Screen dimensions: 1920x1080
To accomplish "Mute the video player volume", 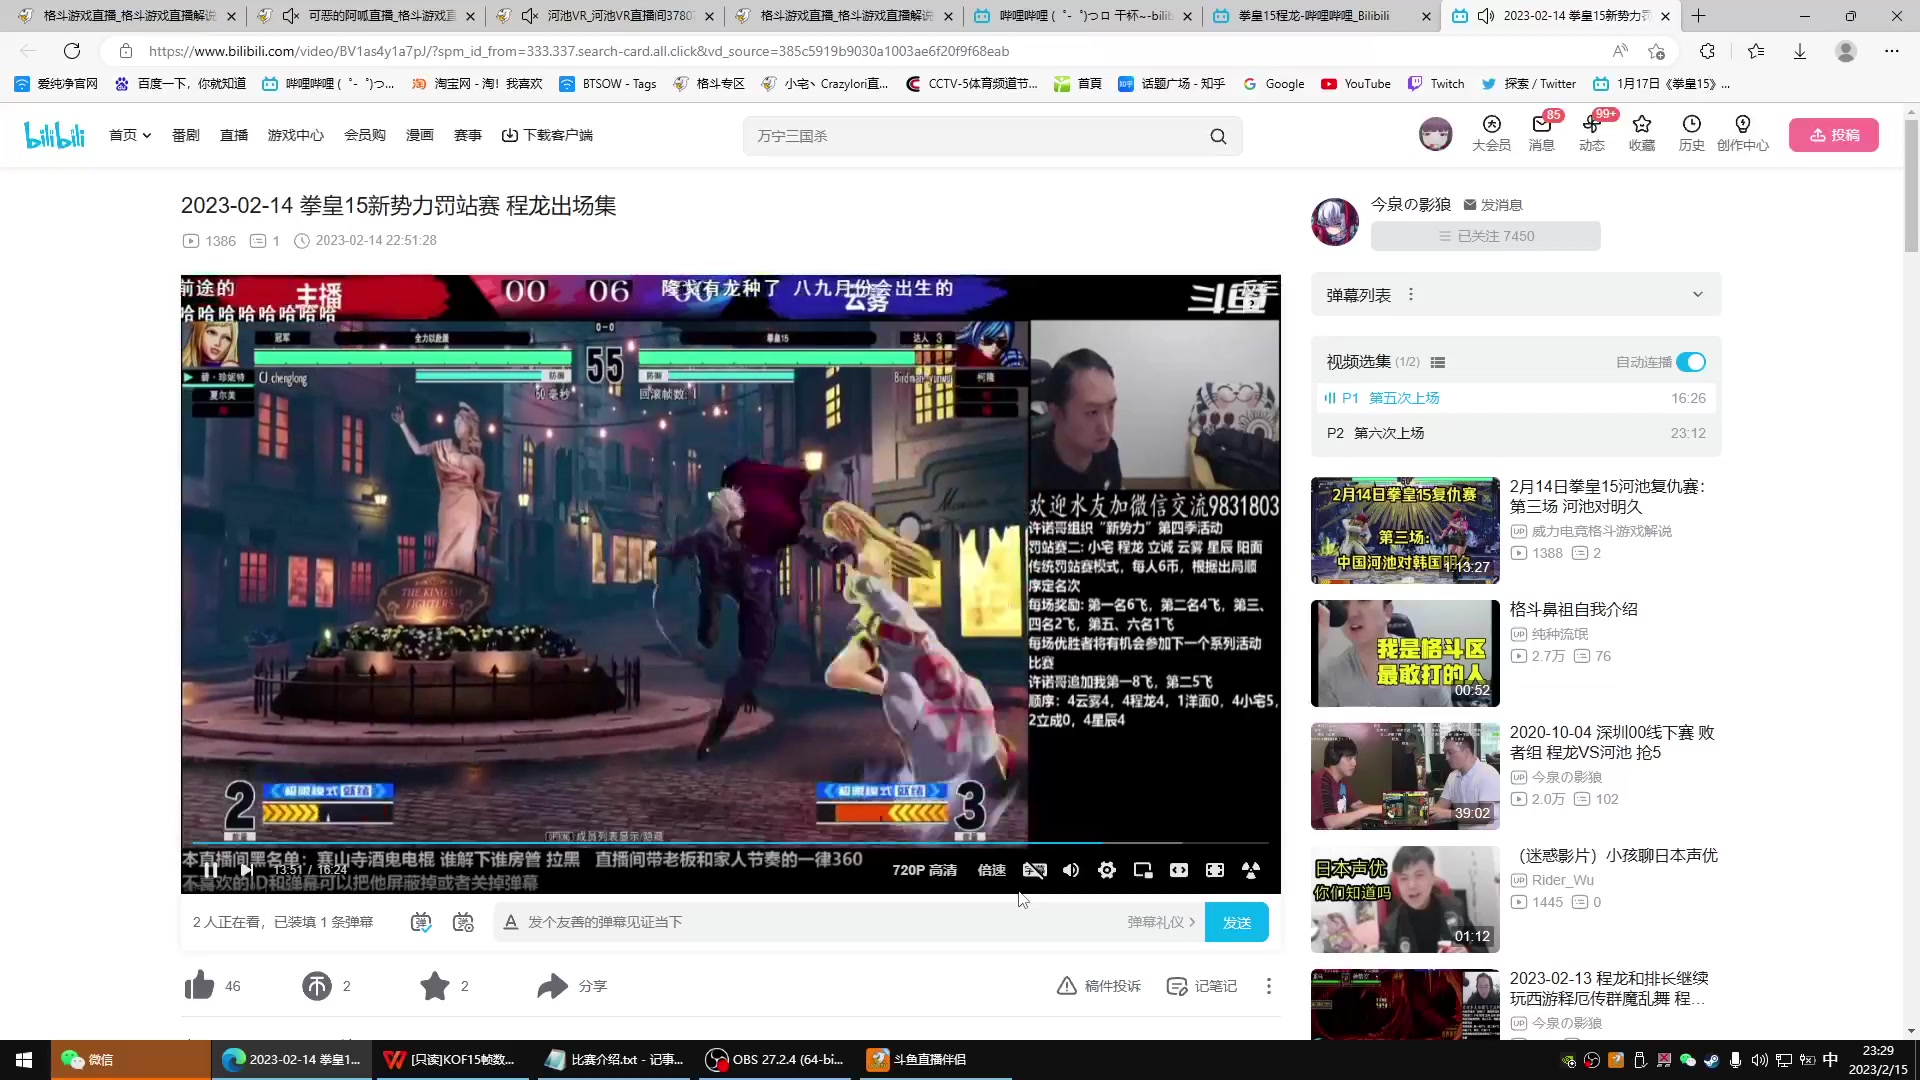I will point(1071,870).
